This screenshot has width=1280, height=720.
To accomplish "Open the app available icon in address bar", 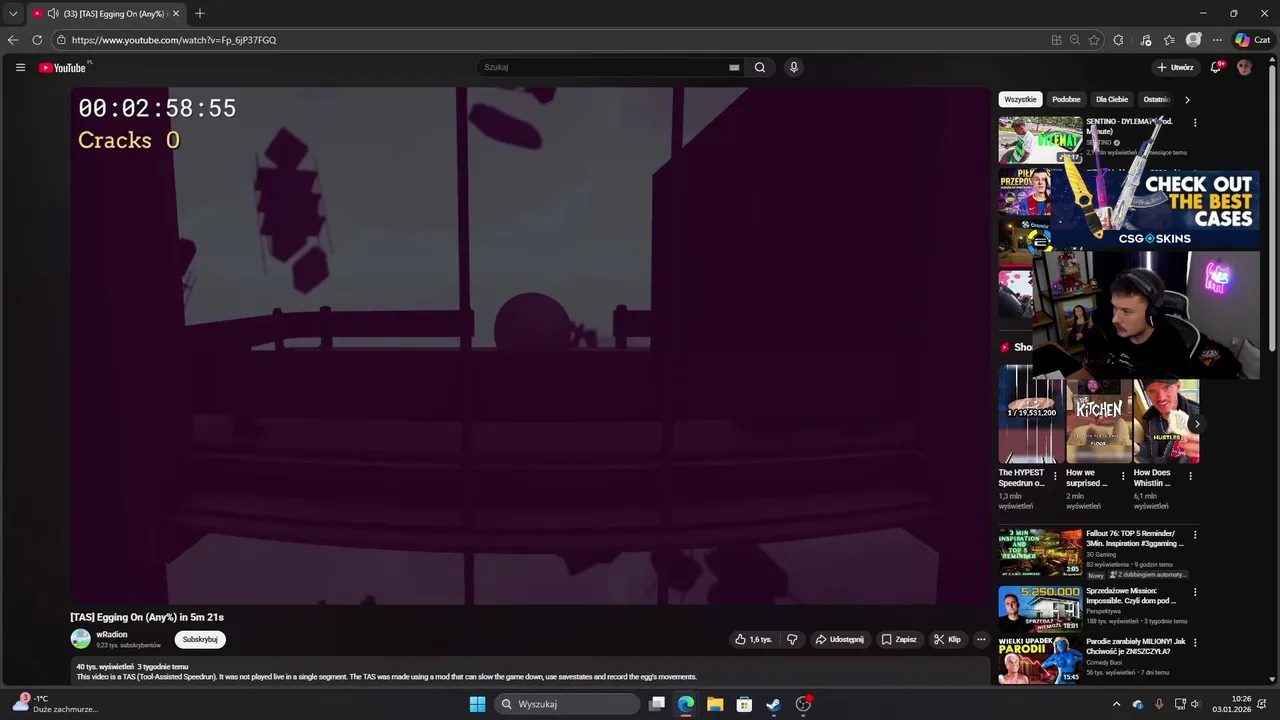I will (x=1056, y=40).
